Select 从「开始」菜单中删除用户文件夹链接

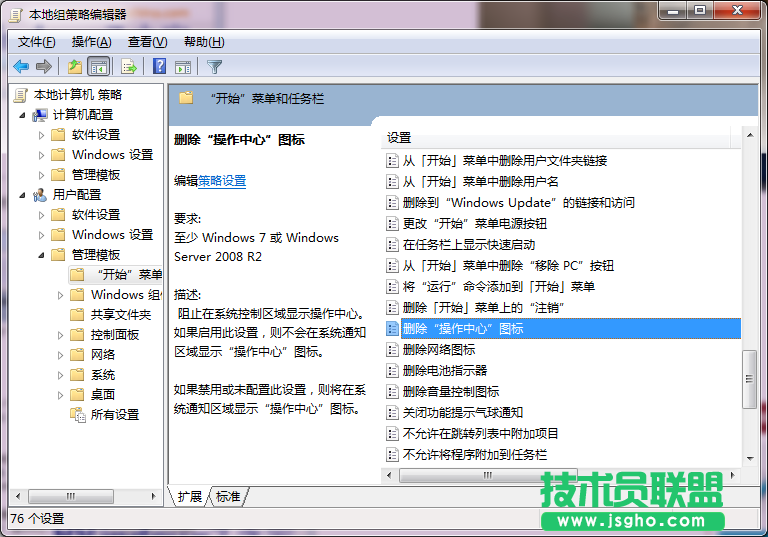(x=505, y=161)
